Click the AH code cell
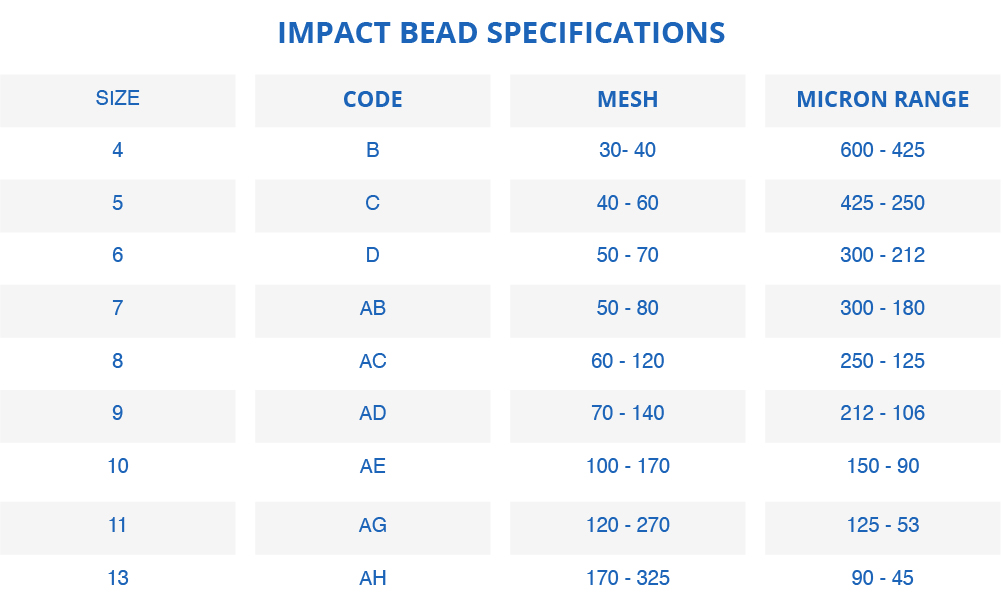Screen dimensions: 1003x614 tap(373, 578)
